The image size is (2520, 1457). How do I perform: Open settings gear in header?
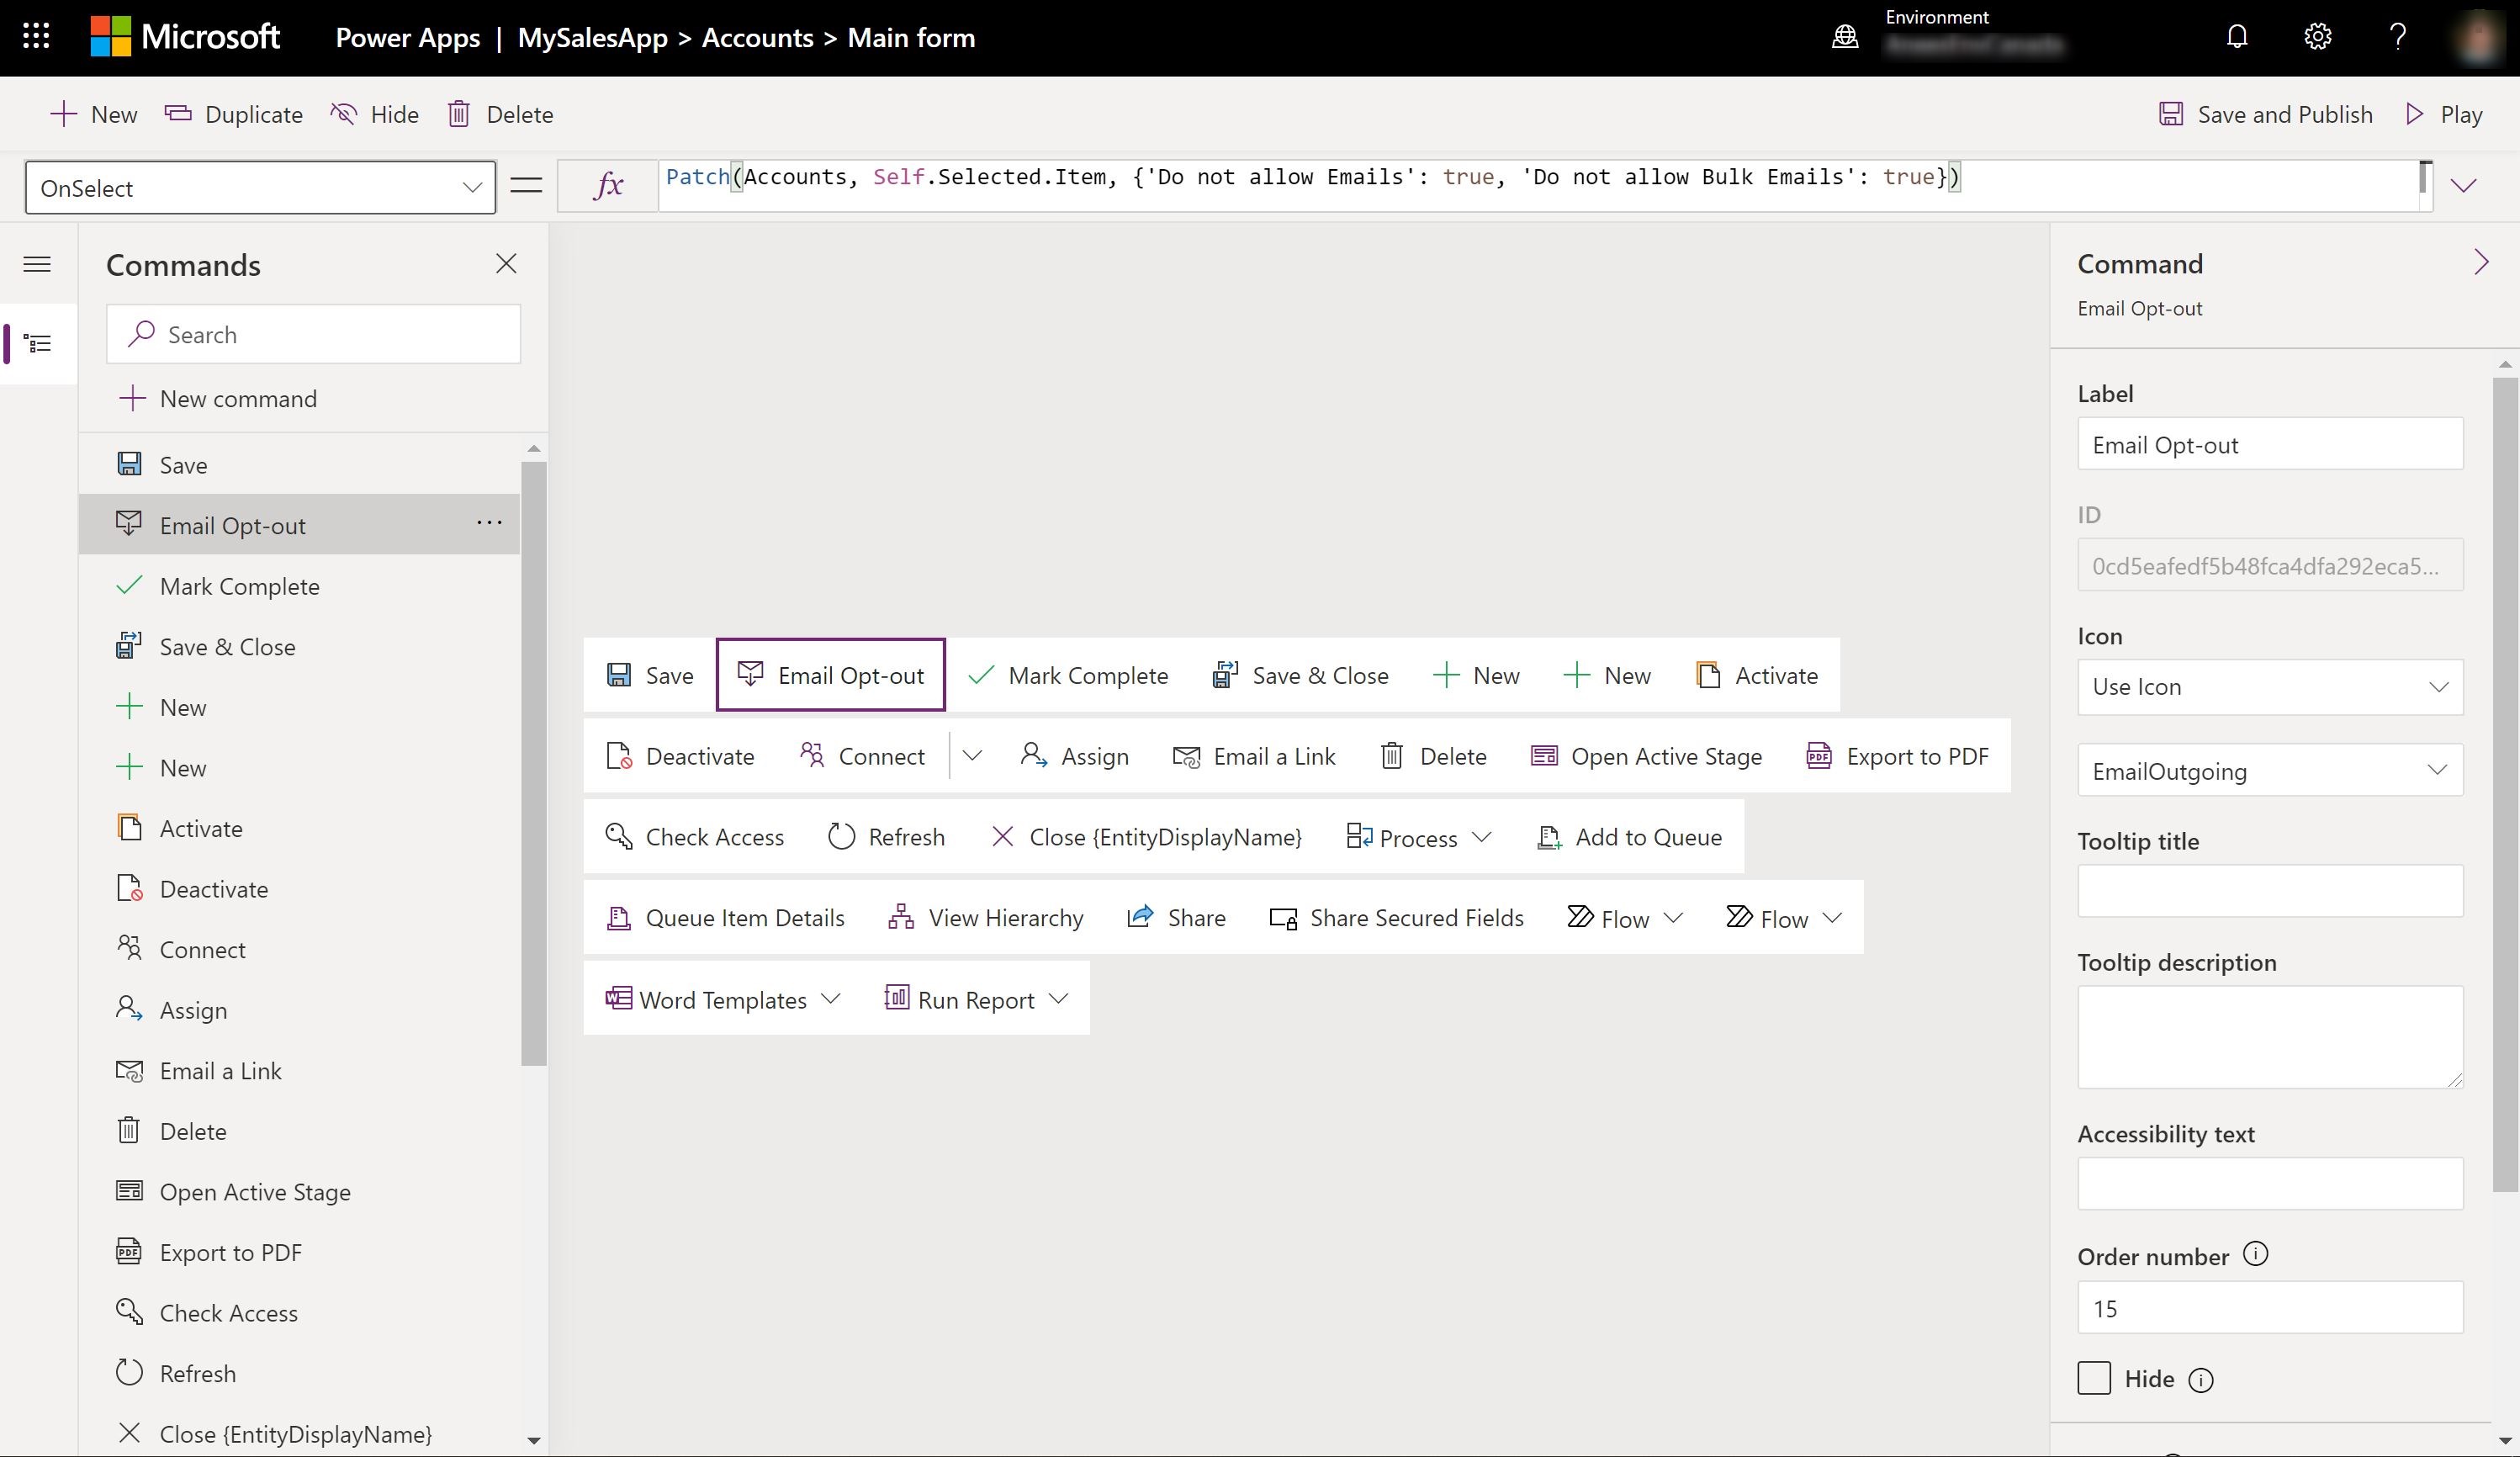pos(2317,37)
